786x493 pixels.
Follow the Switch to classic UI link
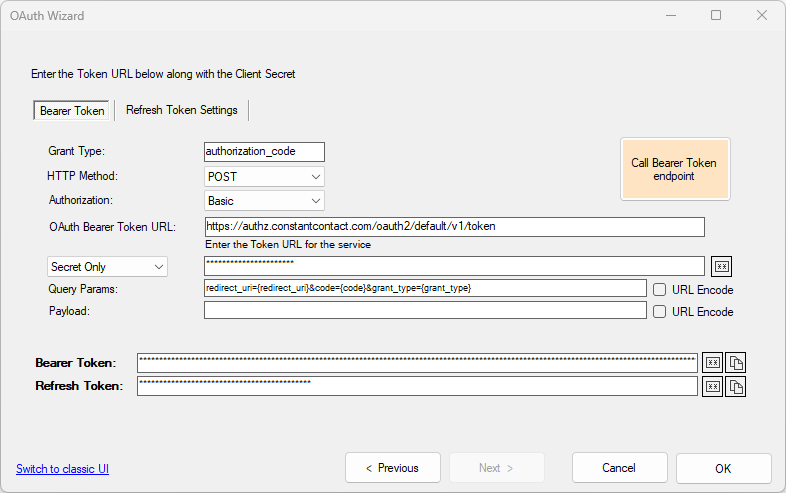pyautogui.click(x=62, y=469)
